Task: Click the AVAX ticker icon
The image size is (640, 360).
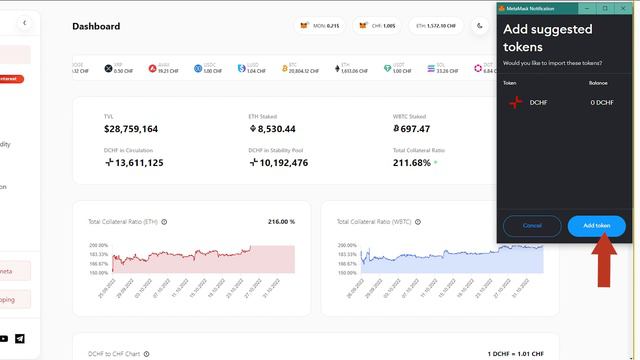Action: click(x=152, y=68)
